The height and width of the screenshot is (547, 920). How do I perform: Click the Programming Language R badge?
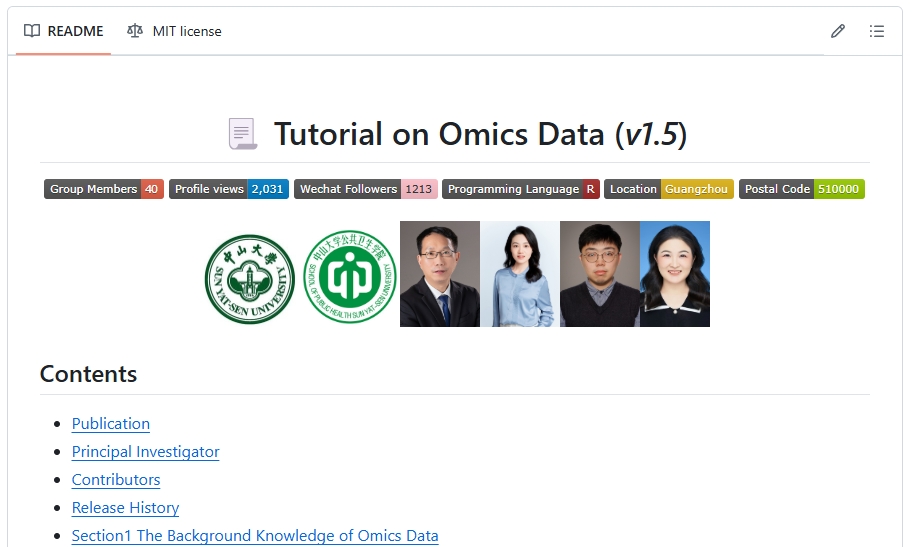click(520, 189)
